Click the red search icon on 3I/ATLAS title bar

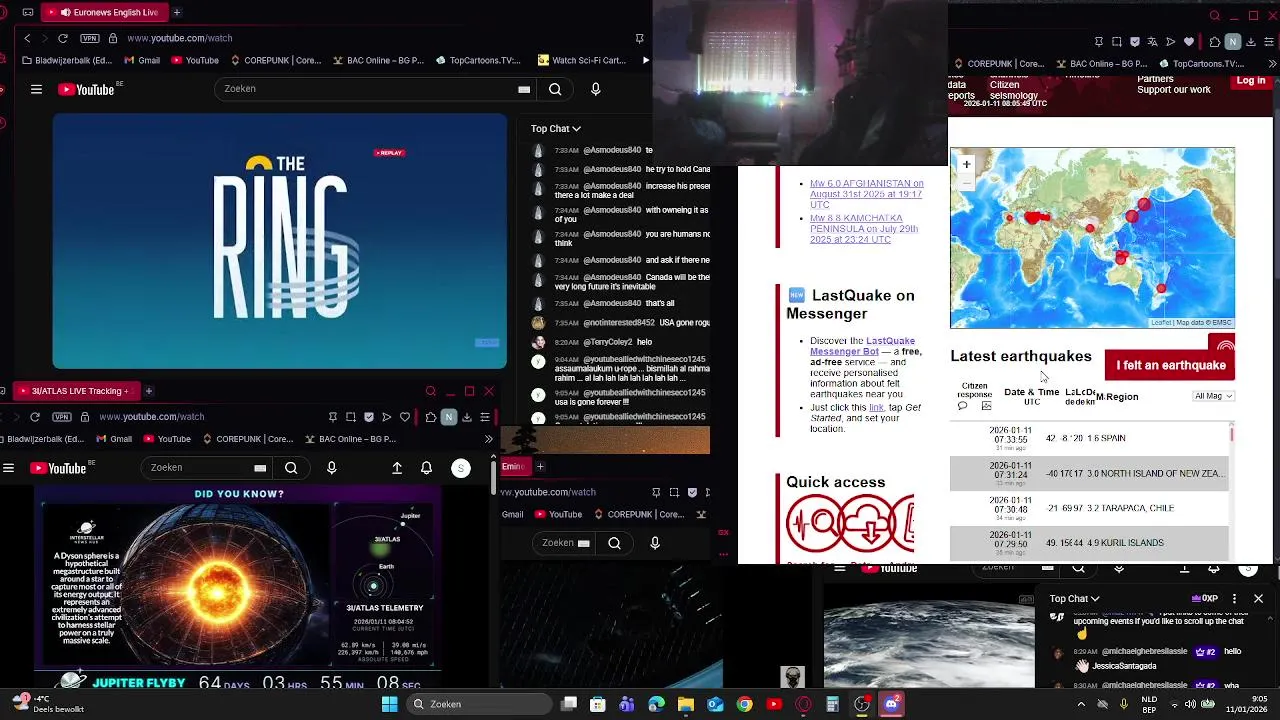click(431, 391)
